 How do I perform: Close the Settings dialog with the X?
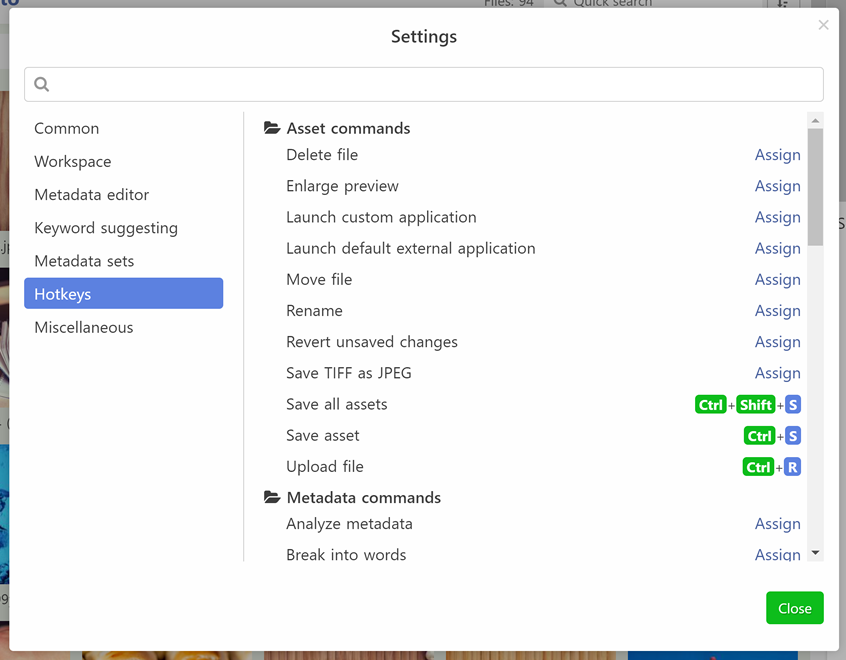[x=823, y=25]
